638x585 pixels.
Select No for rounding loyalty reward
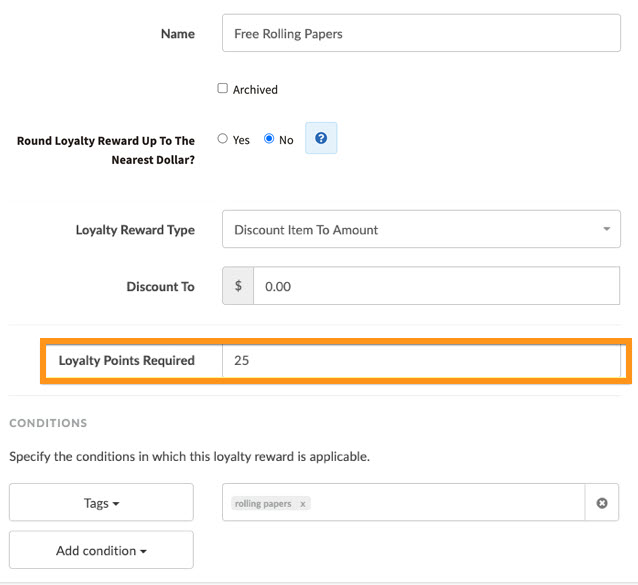coord(269,139)
